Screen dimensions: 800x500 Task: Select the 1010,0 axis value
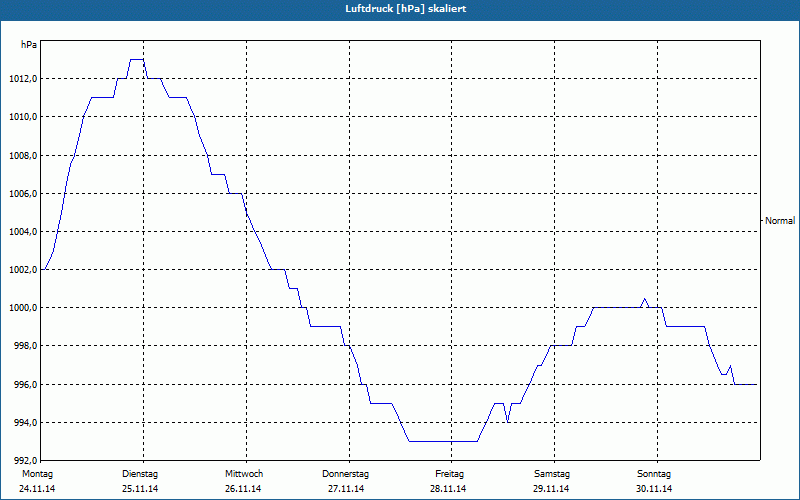[x=23, y=117]
